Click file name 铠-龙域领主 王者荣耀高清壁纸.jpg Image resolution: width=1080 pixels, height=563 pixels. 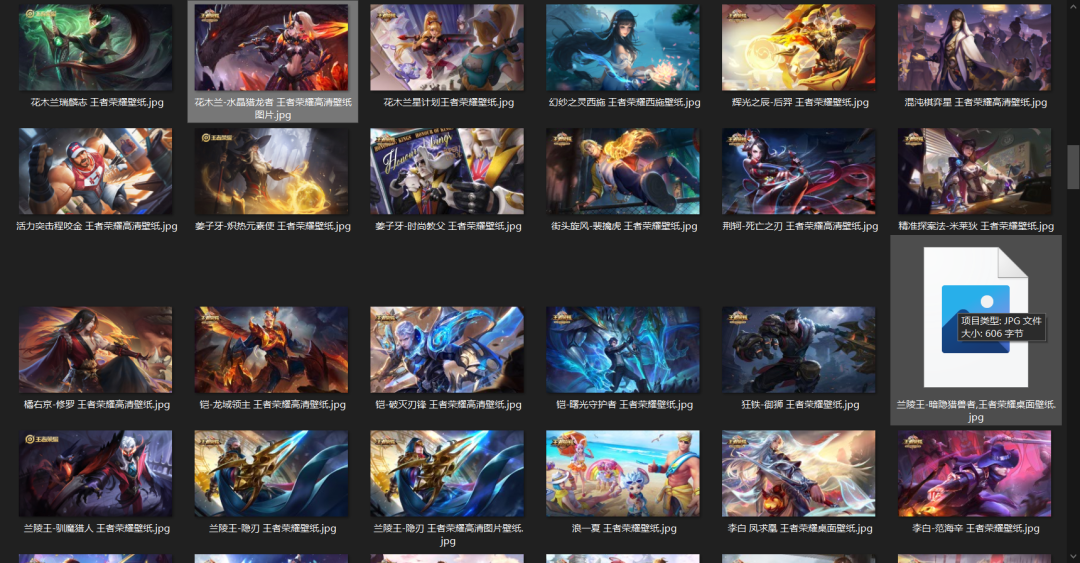click(x=272, y=405)
